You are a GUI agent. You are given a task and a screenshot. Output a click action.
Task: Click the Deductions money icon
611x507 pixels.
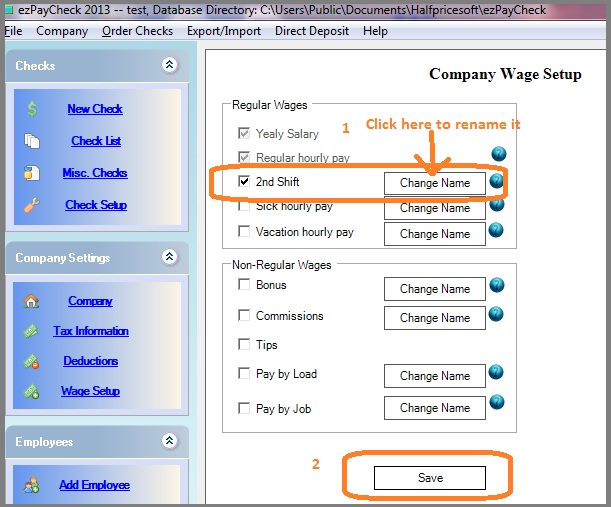(x=31, y=361)
